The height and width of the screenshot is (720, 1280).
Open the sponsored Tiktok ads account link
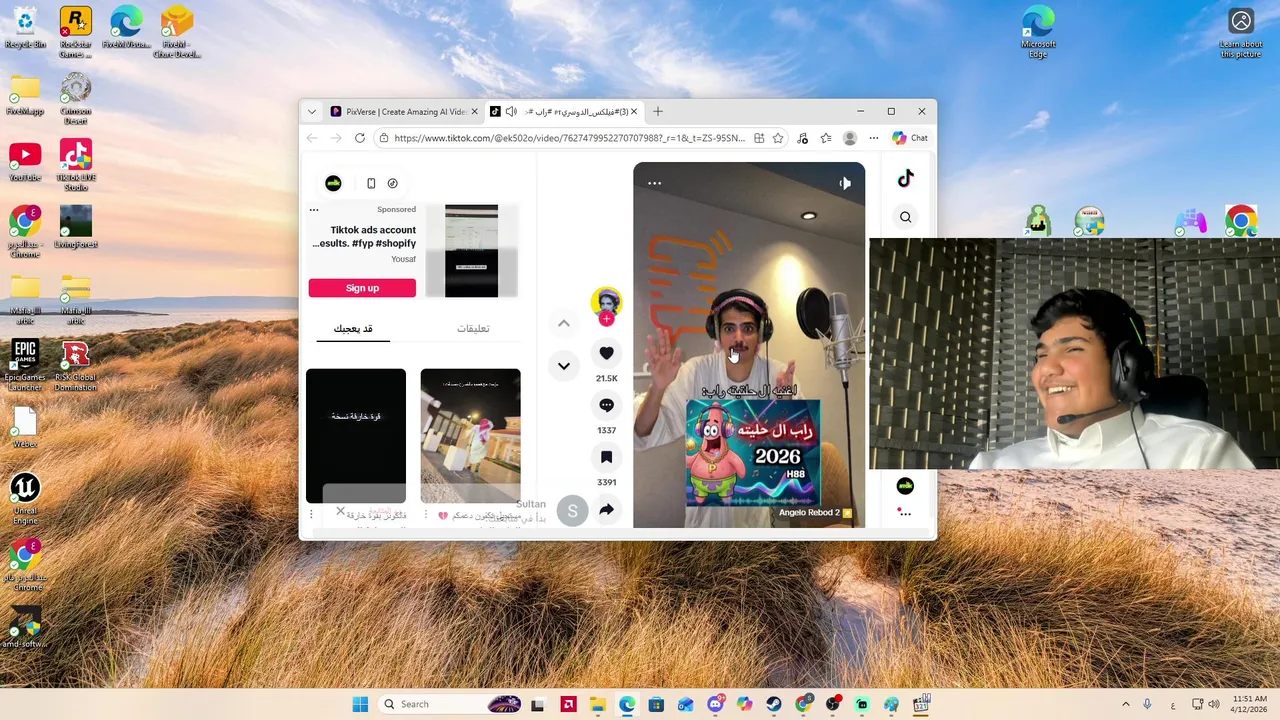coord(364,237)
